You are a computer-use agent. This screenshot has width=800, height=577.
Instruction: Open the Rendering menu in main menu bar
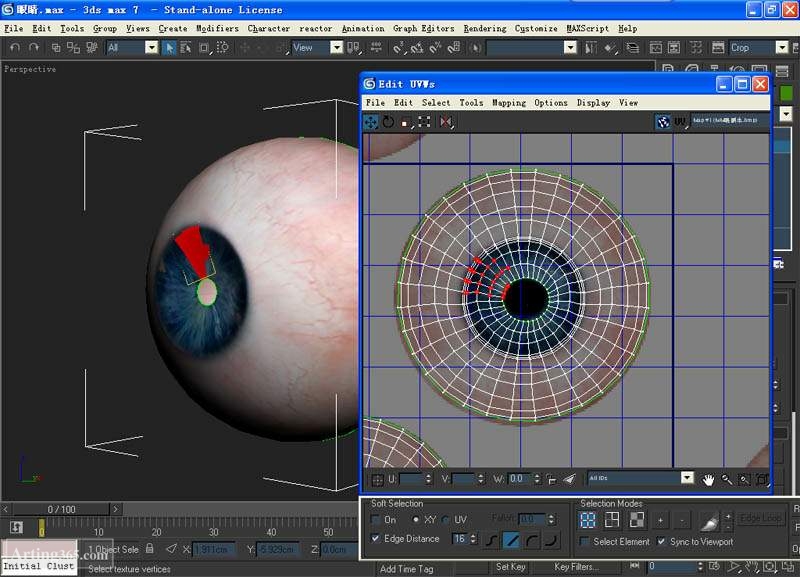coord(485,29)
